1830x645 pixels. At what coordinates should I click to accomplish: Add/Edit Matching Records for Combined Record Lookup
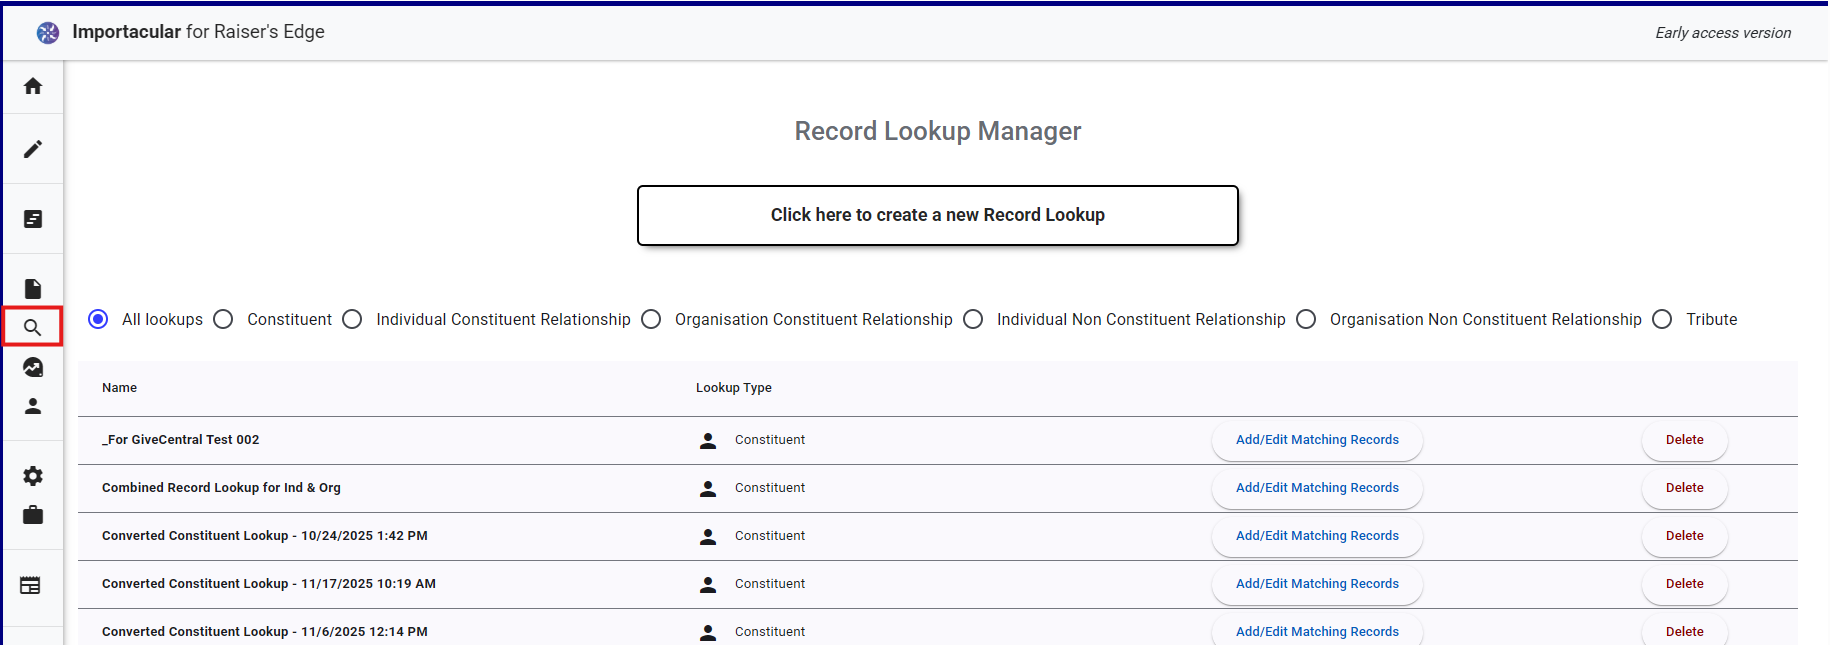(x=1316, y=488)
